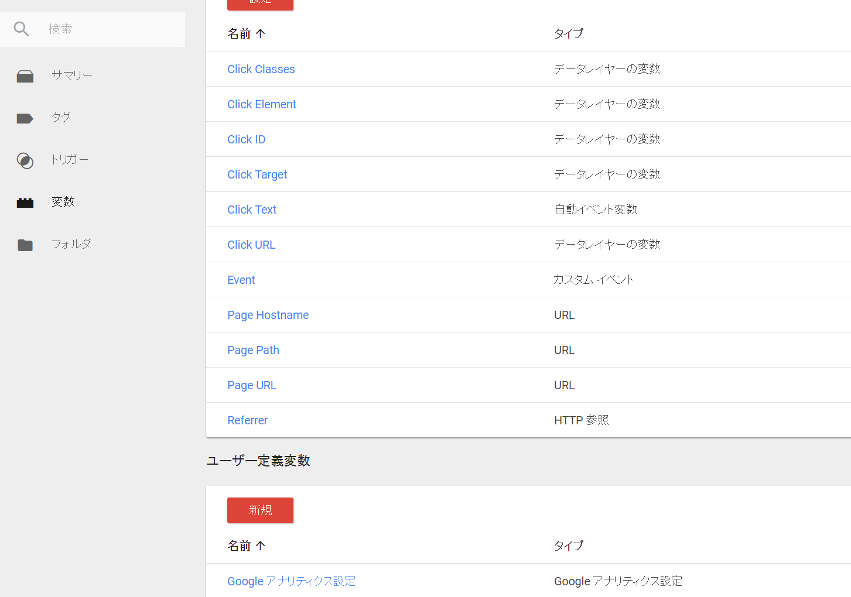Open the Referrer variable
851x597 pixels.
[x=247, y=420]
